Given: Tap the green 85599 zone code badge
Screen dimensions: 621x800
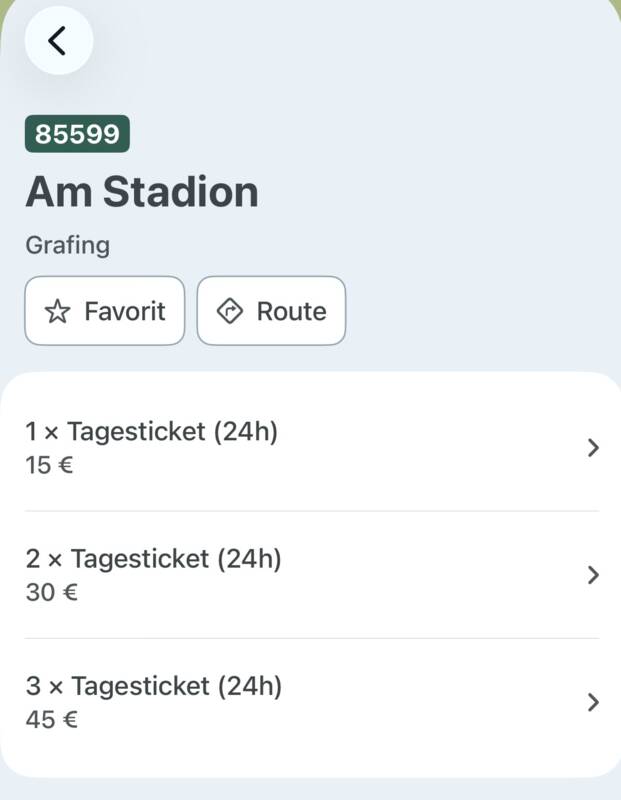Looking at the screenshot, I should pyautogui.click(x=77, y=134).
